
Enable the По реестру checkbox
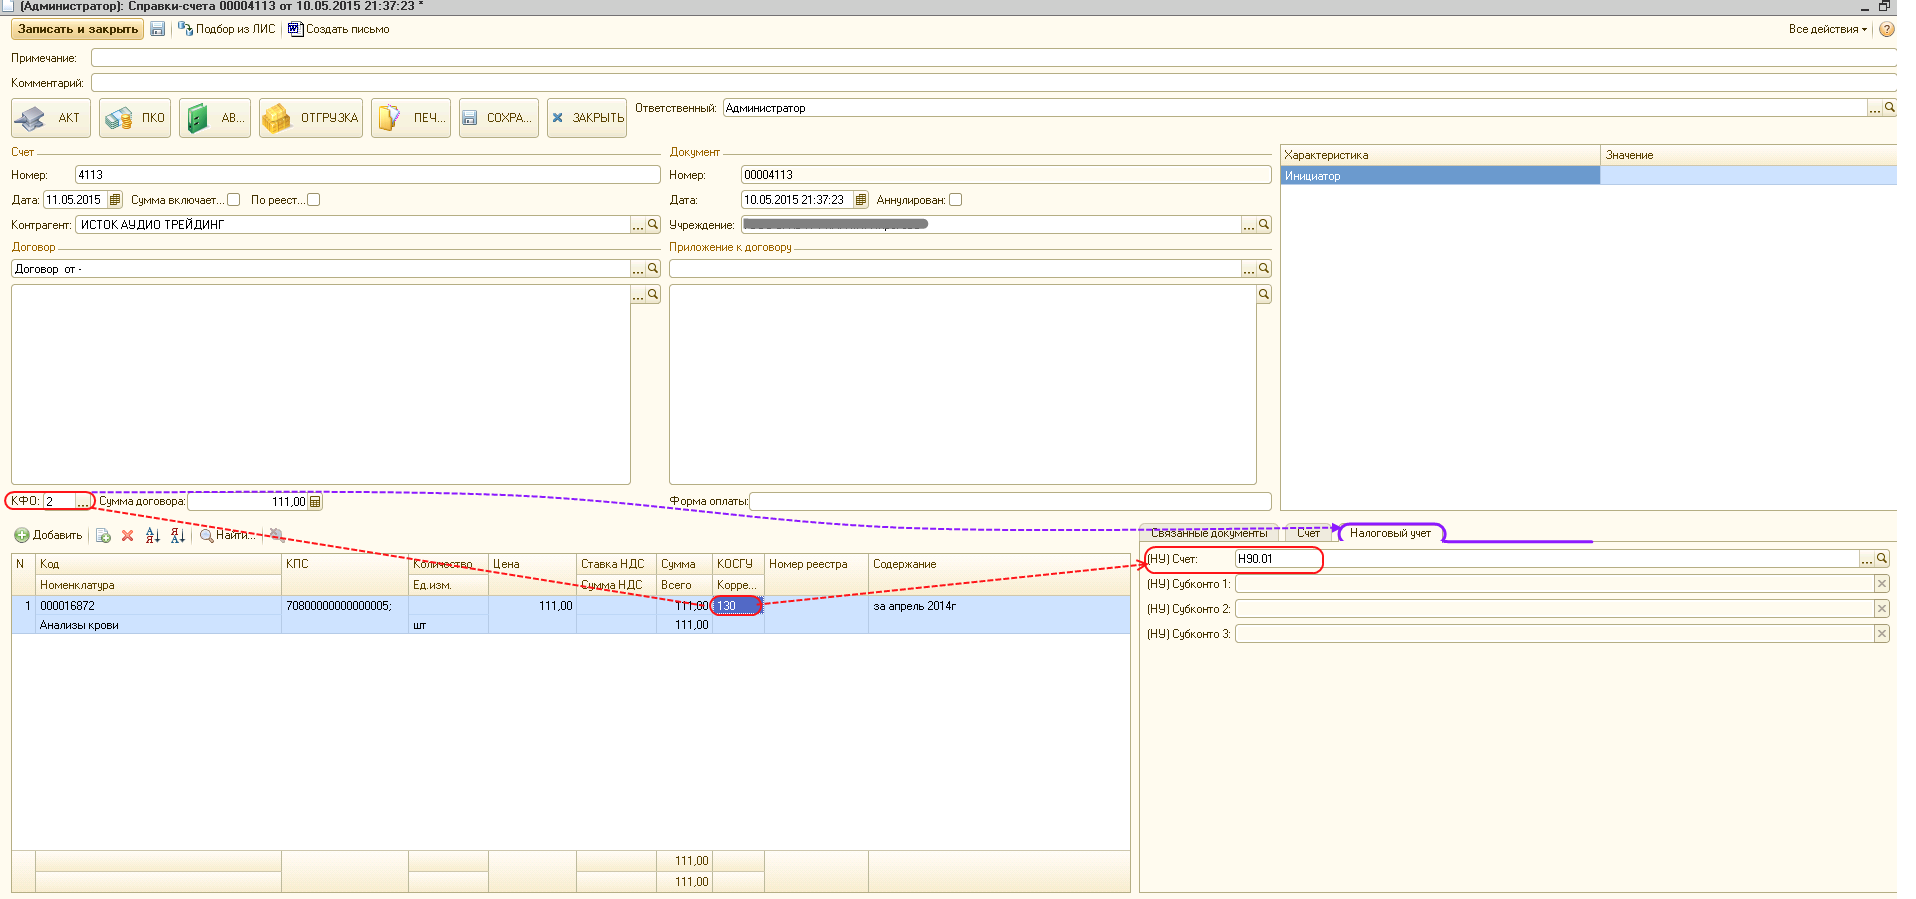(x=313, y=200)
